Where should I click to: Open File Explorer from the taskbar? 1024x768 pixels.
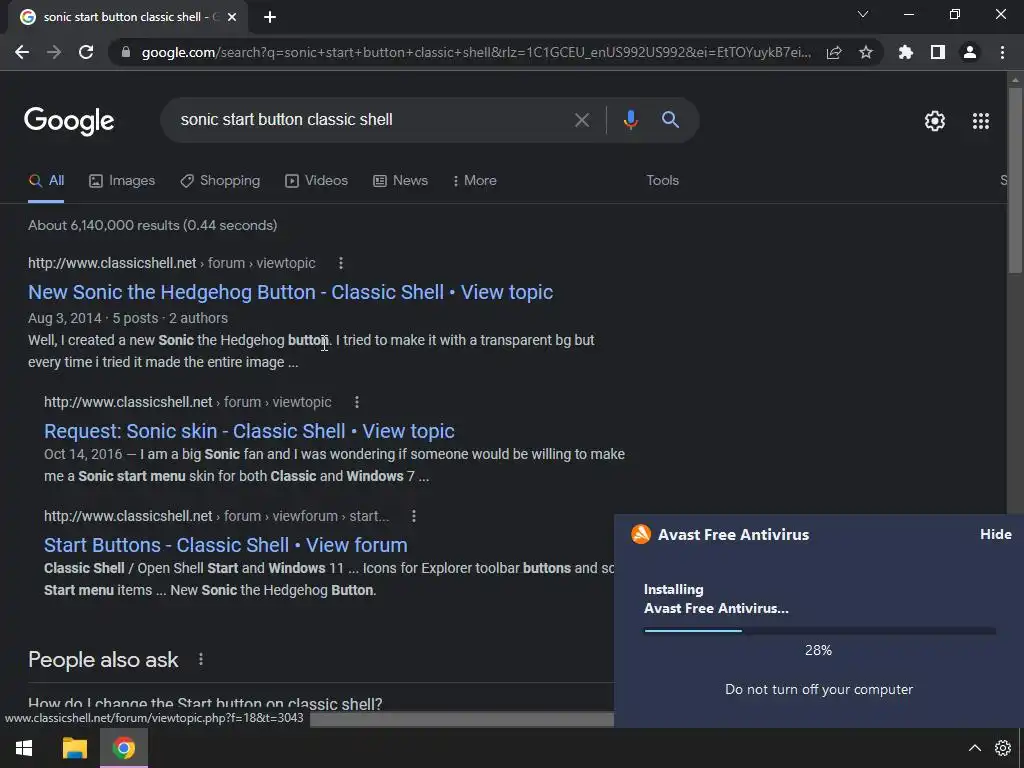pos(74,748)
